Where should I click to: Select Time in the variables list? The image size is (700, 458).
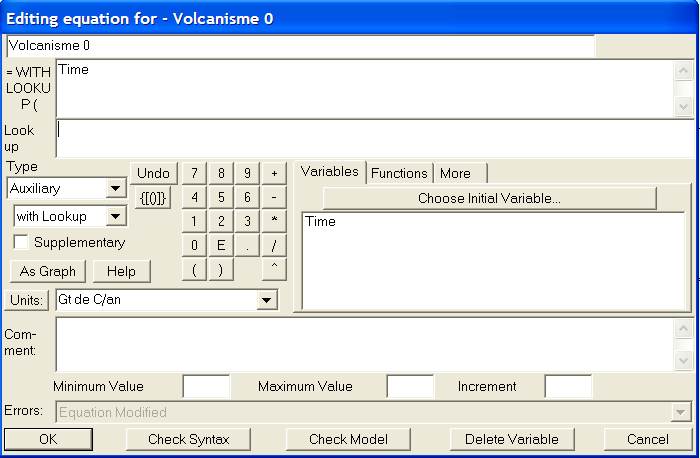tap(321, 222)
